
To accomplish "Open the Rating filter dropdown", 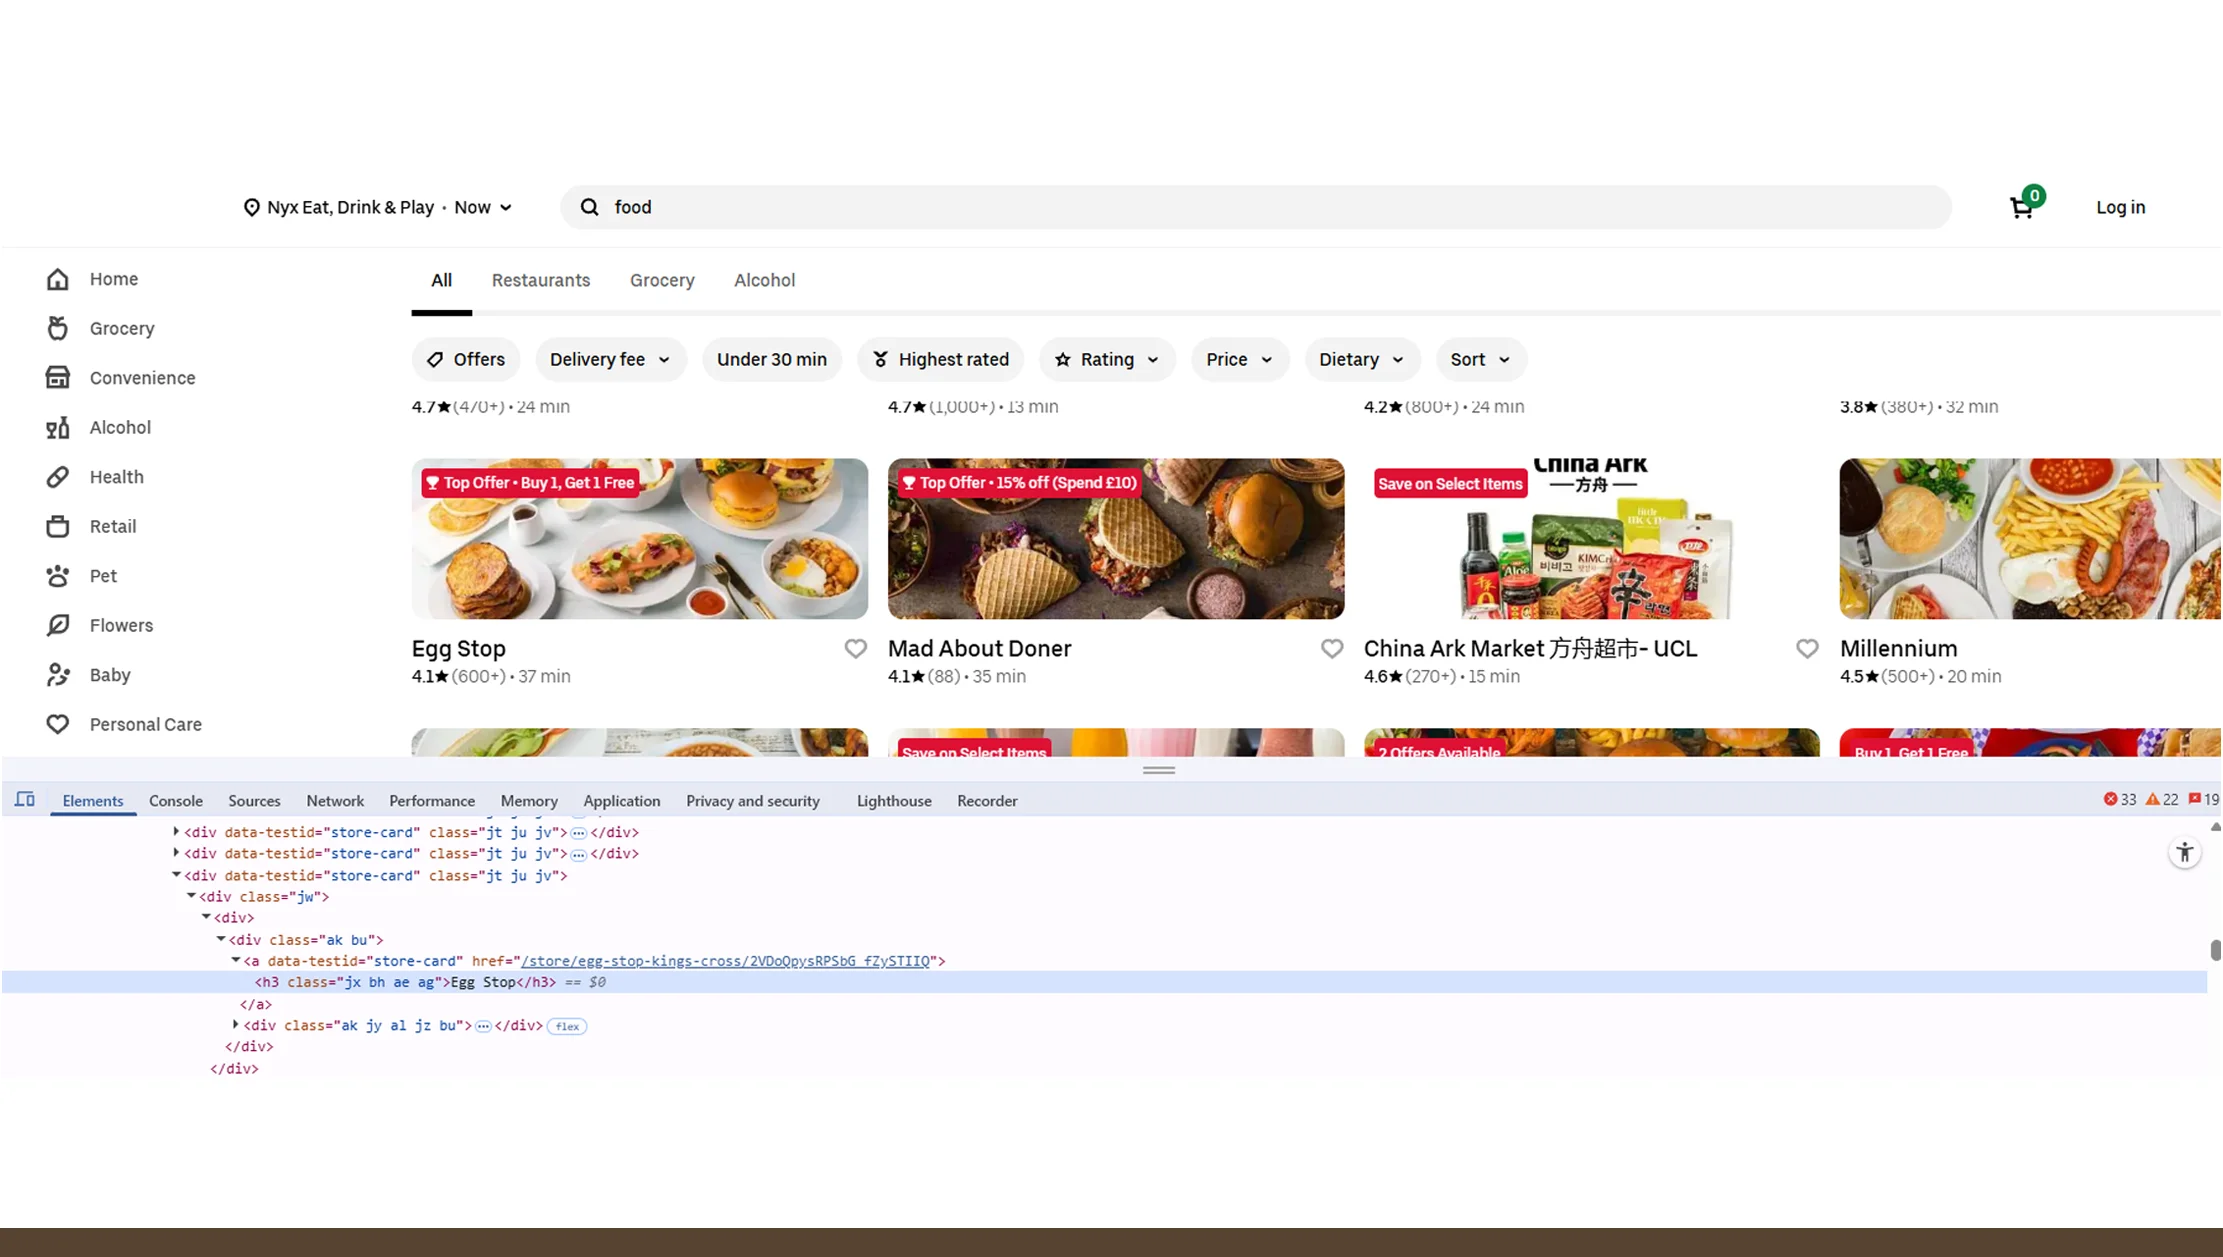I will (1107, 359).
